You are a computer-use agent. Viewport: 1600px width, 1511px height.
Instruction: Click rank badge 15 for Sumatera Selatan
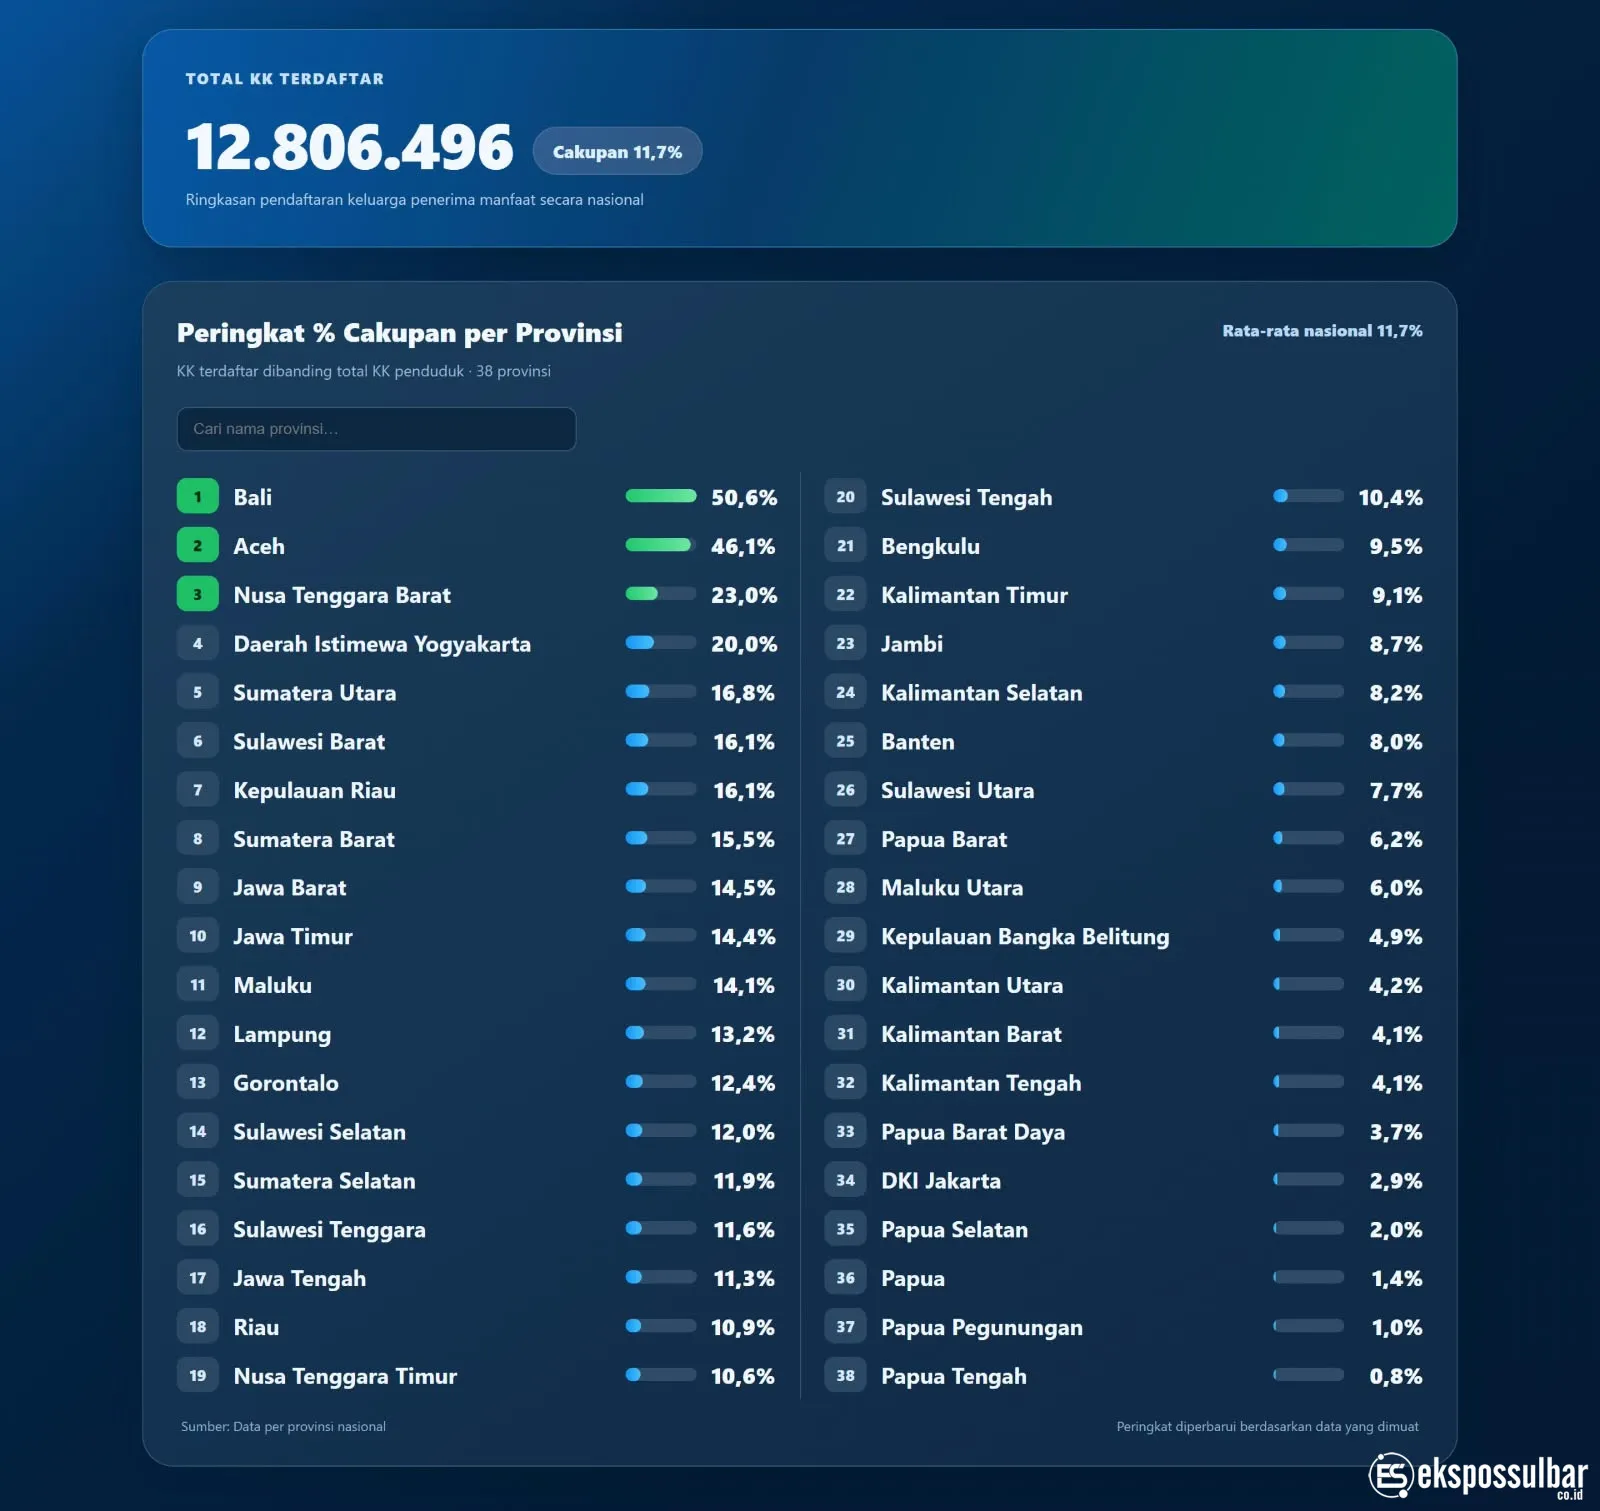click(x=198, y=1181)
